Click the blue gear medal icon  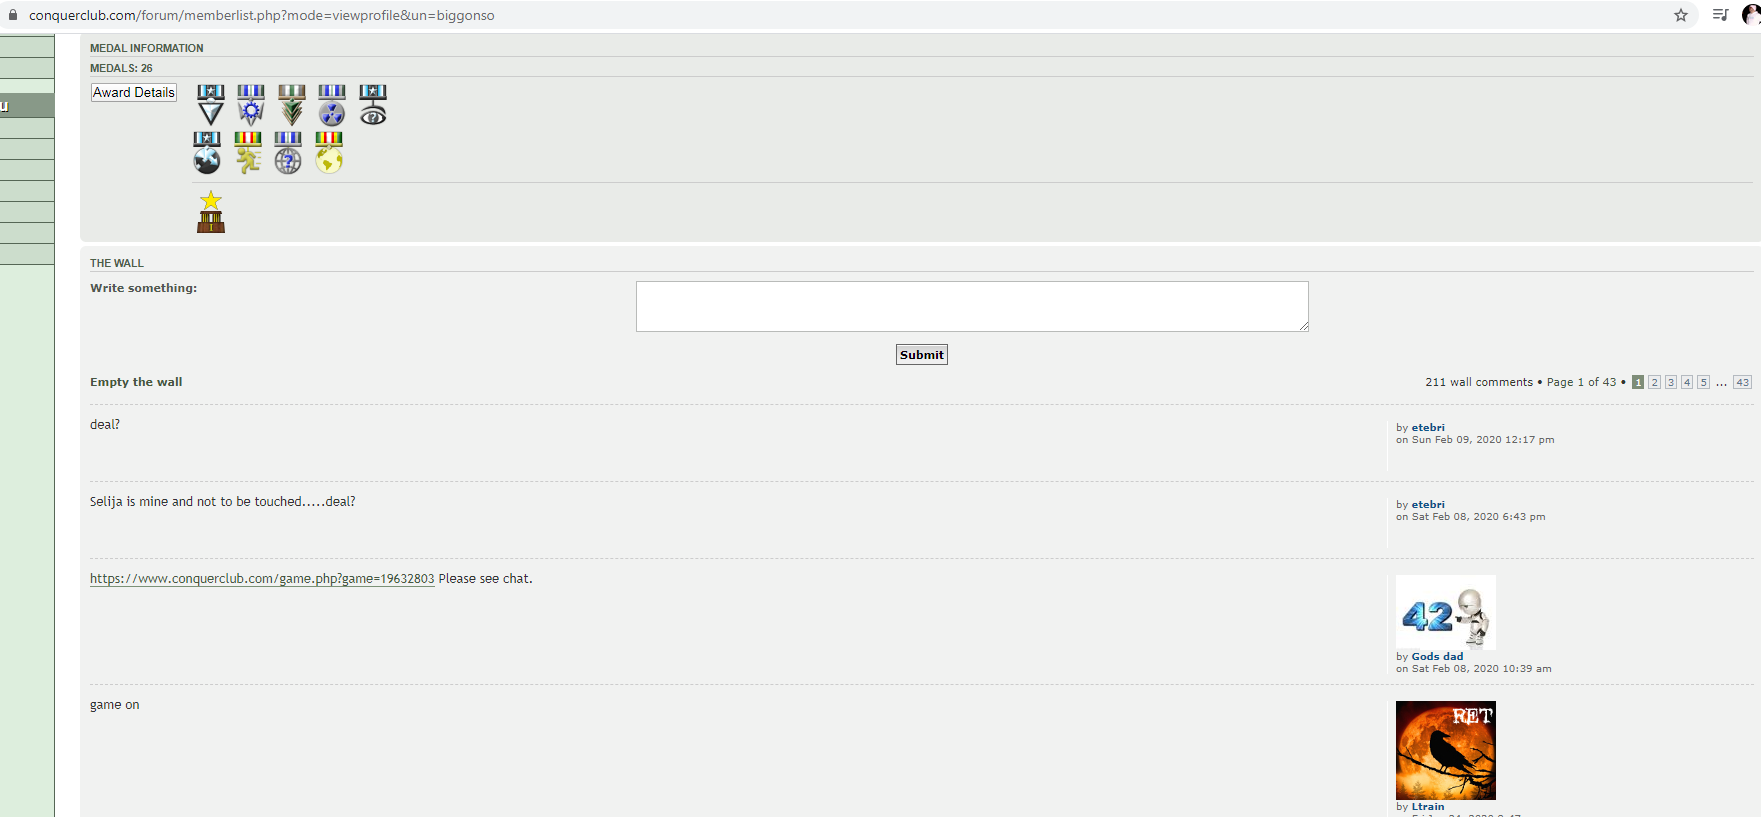[x=251, y=105]
